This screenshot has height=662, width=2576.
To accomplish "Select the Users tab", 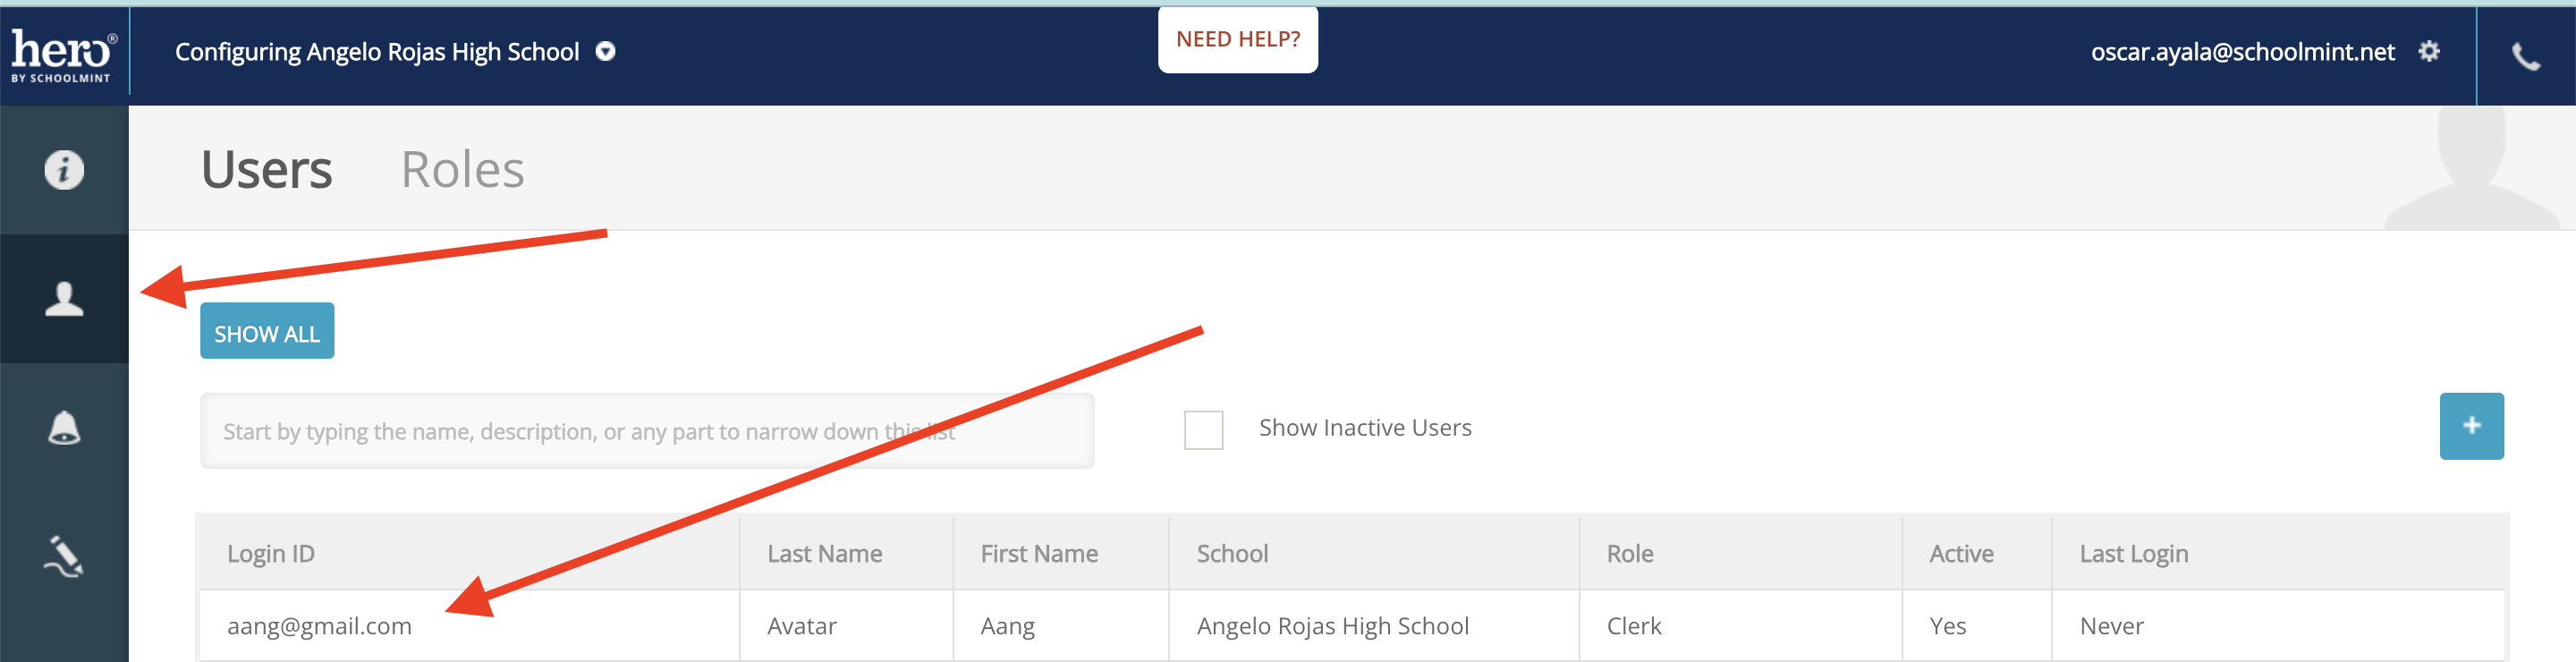I will pyautogui.click(x=266, y=169).
